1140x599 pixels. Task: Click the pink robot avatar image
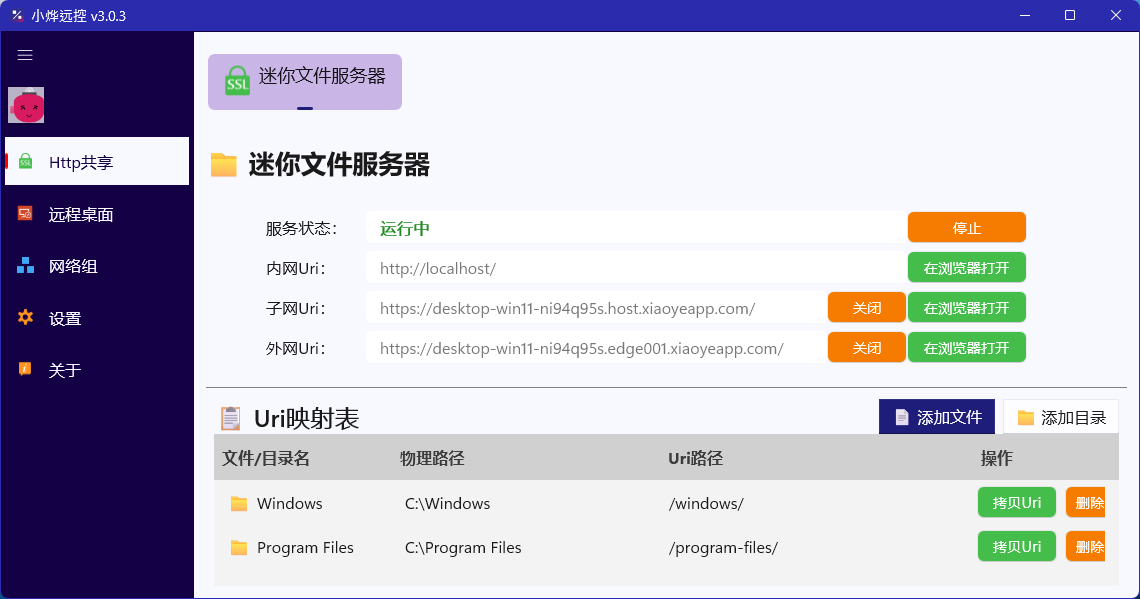(26, 105)
